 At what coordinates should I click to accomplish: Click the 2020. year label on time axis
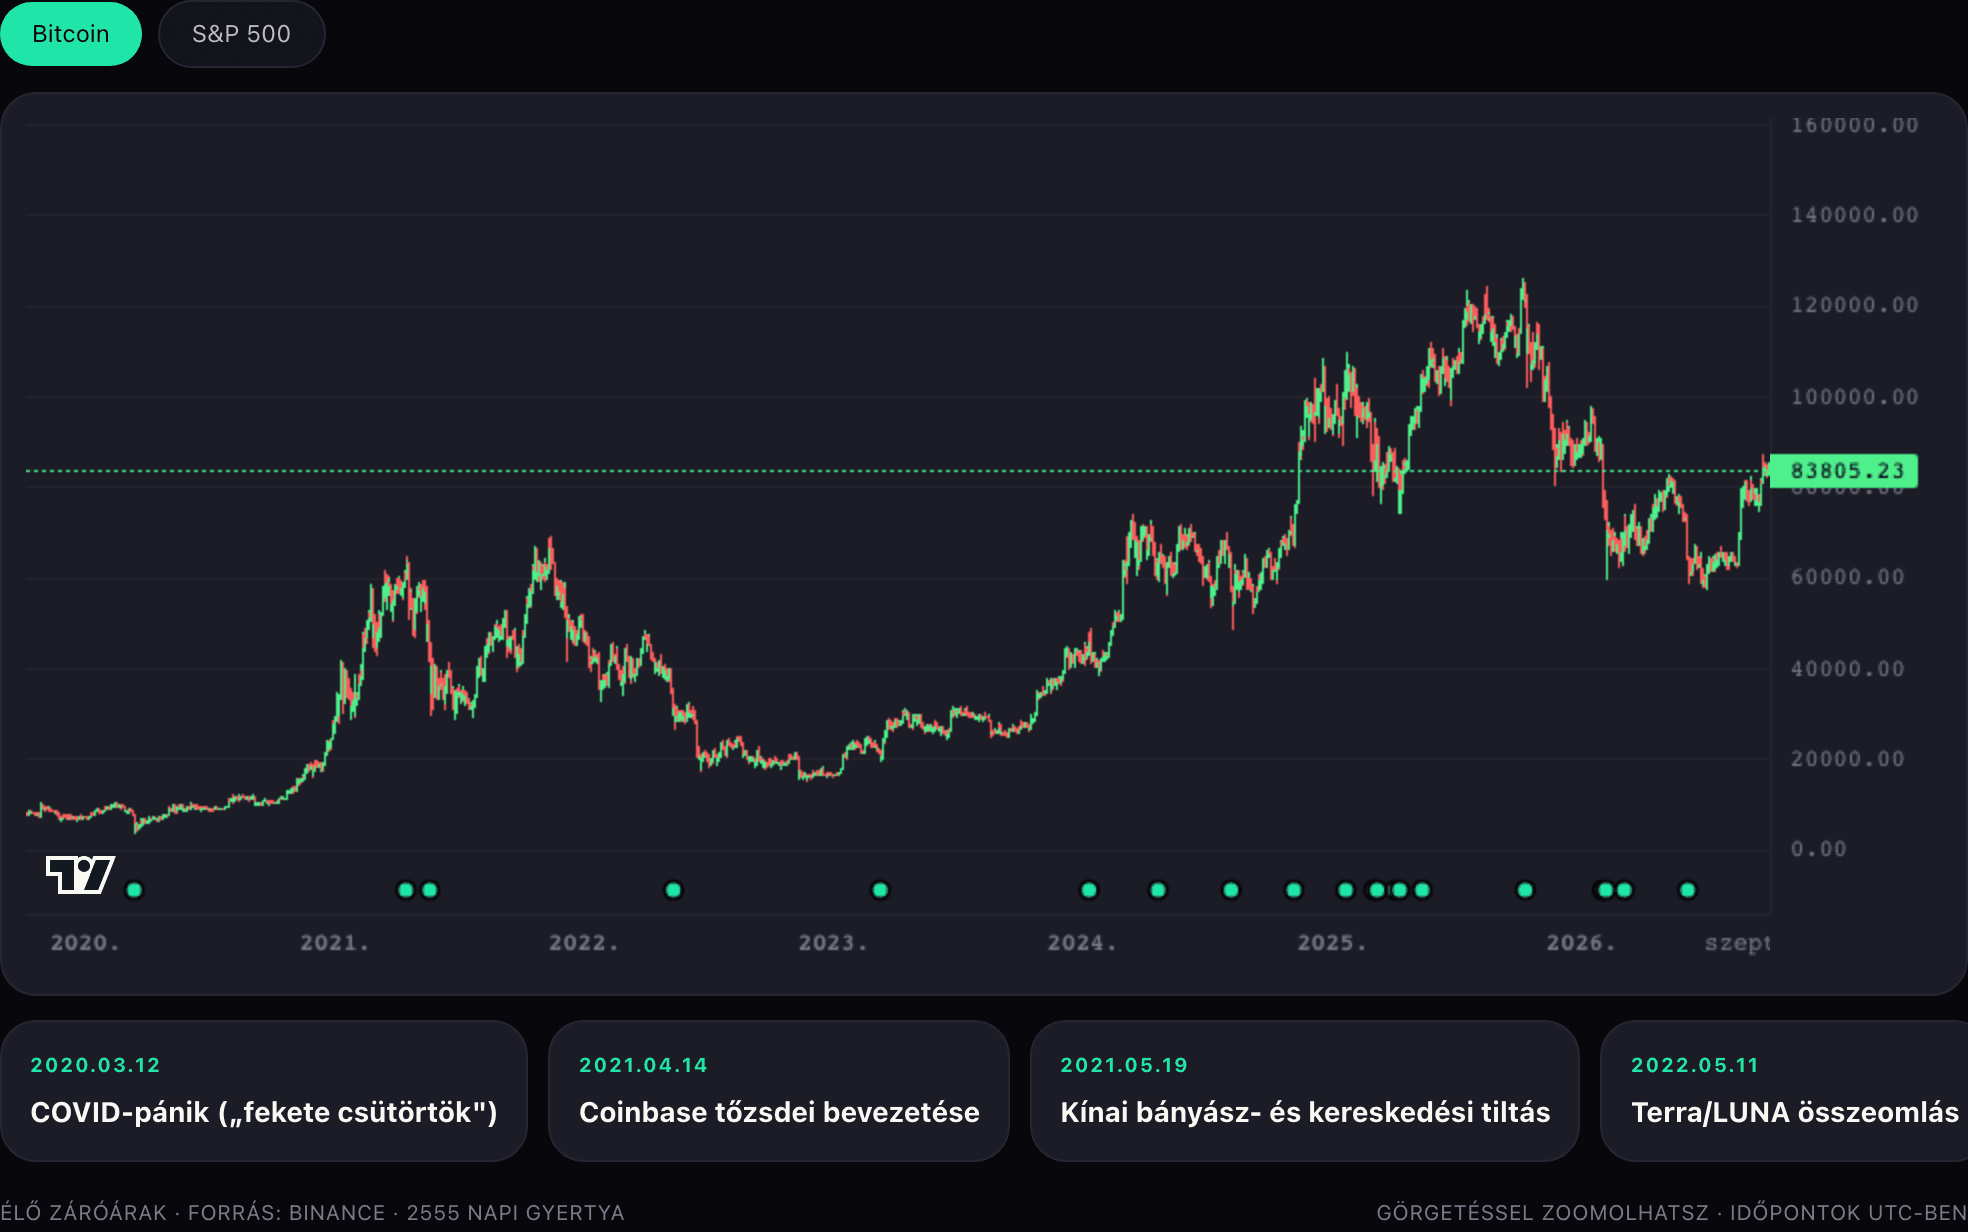coord(85,943)
